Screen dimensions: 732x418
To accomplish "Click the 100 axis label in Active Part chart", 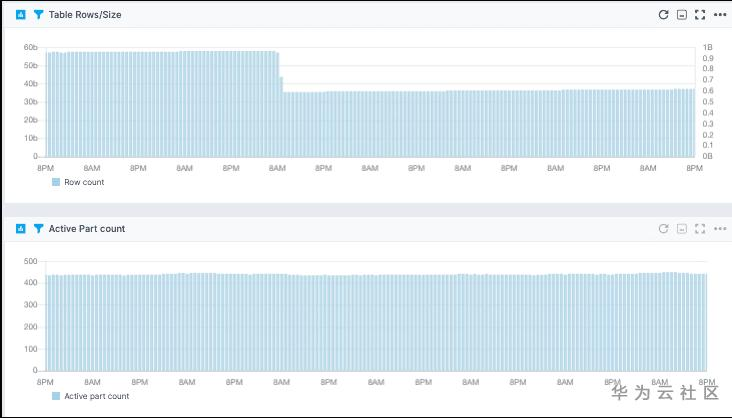I will 30,349.
